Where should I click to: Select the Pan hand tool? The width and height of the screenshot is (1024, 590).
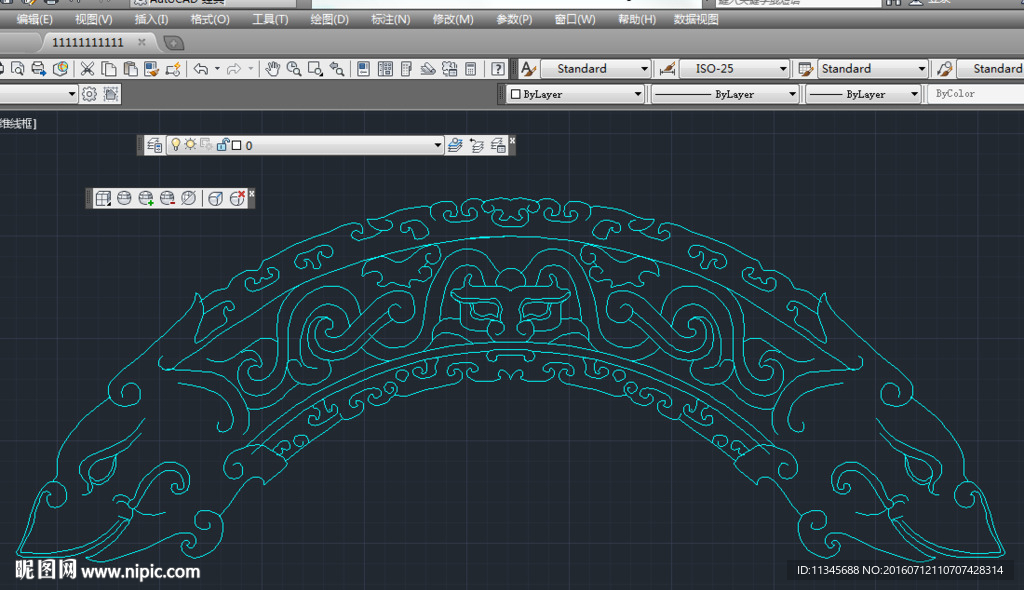click(x=272, y=69)
